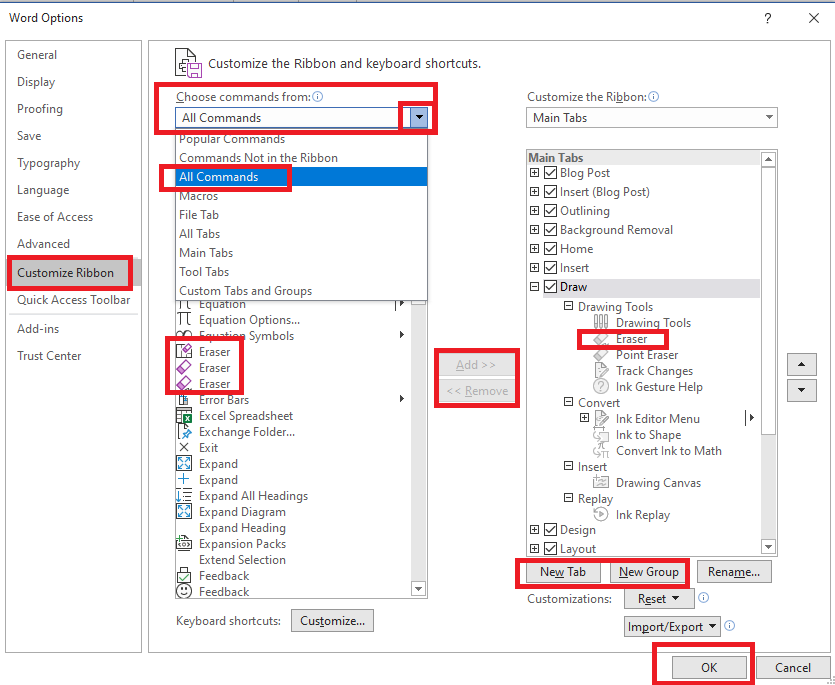Click the Main Tabs list scroll-up arrow

point(768,159)
